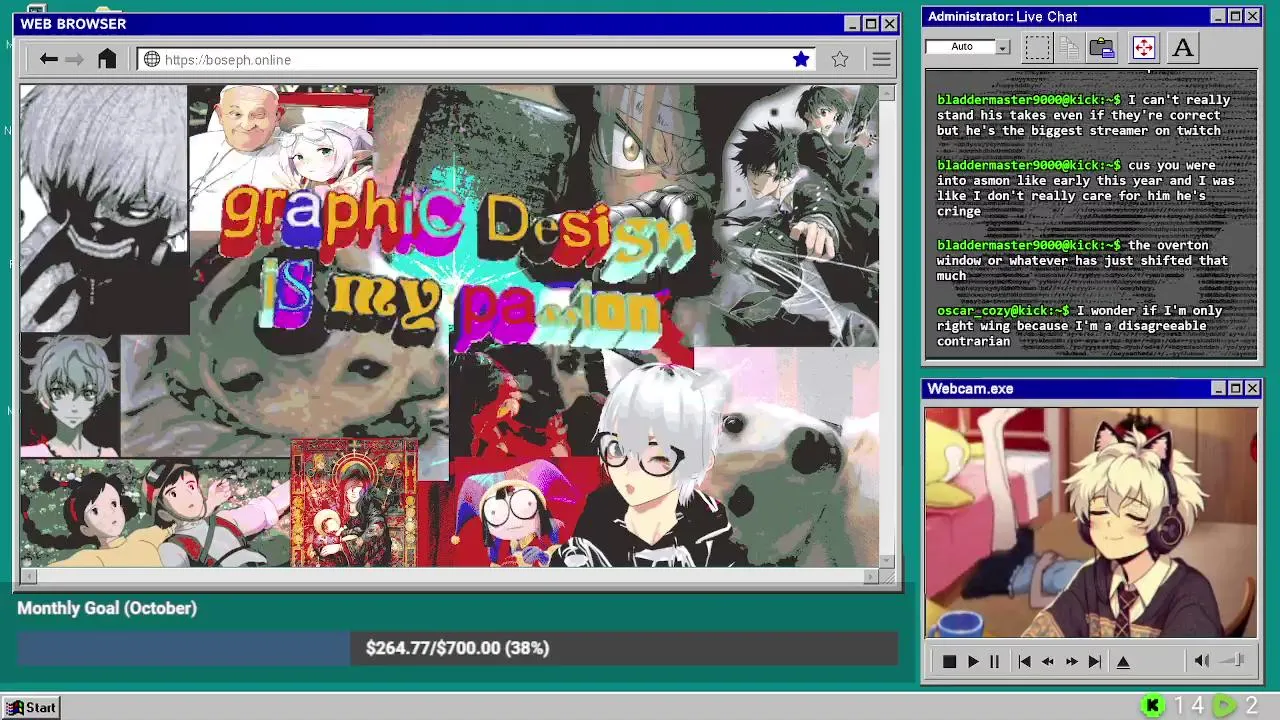Select the marquee selection tool in Live Chat

pos(1037,47)
